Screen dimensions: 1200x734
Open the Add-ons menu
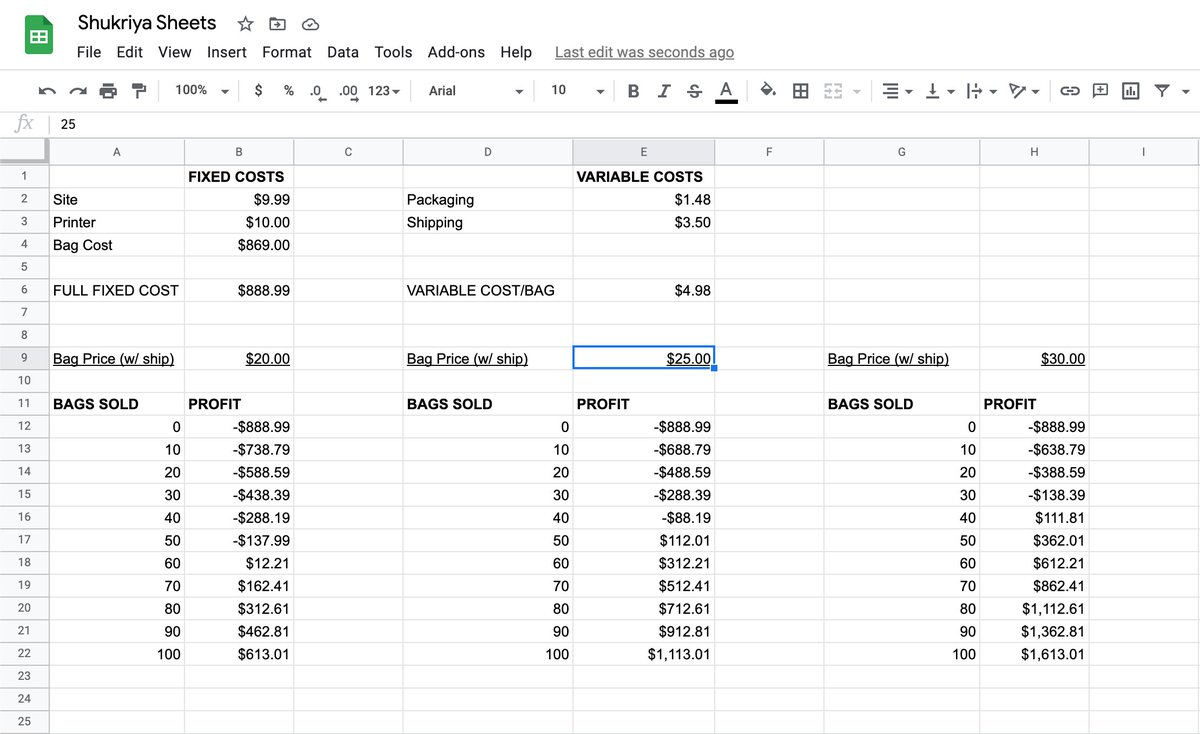click(456, 52)
